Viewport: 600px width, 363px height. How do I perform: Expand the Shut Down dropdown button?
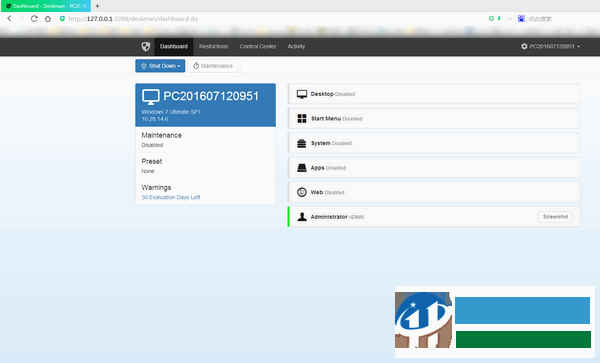(x=160, y=66)
